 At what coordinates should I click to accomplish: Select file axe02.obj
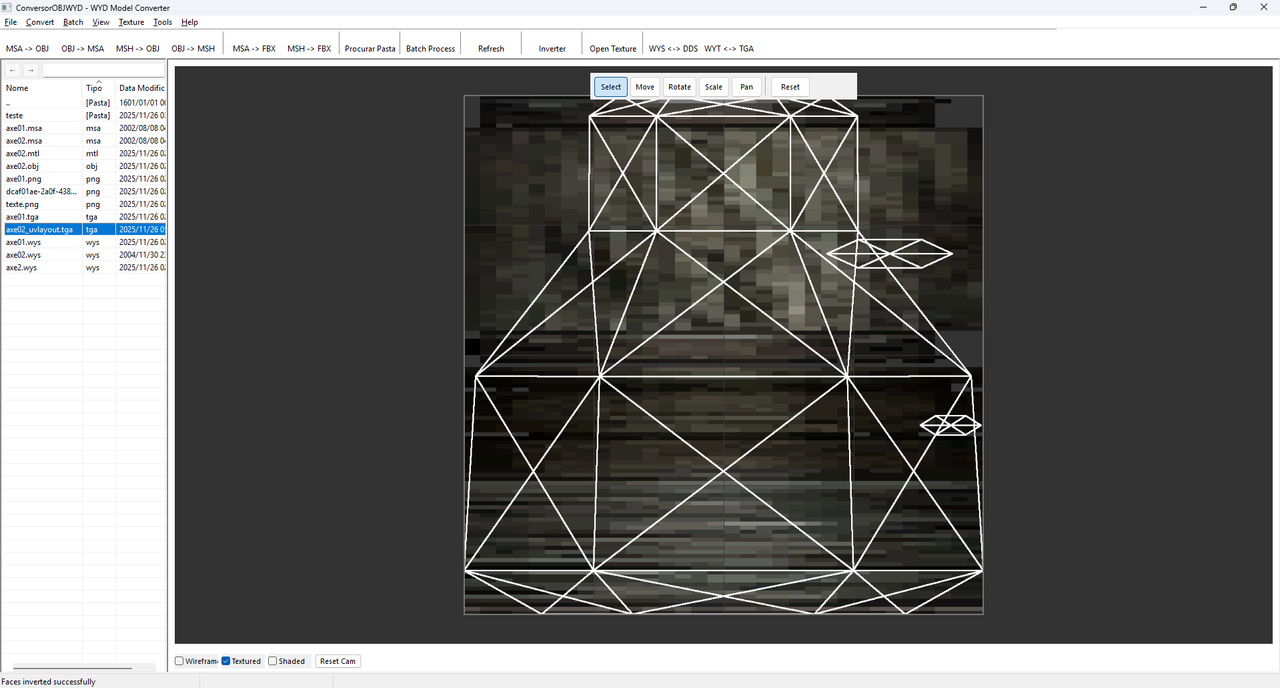pos(84,166)
